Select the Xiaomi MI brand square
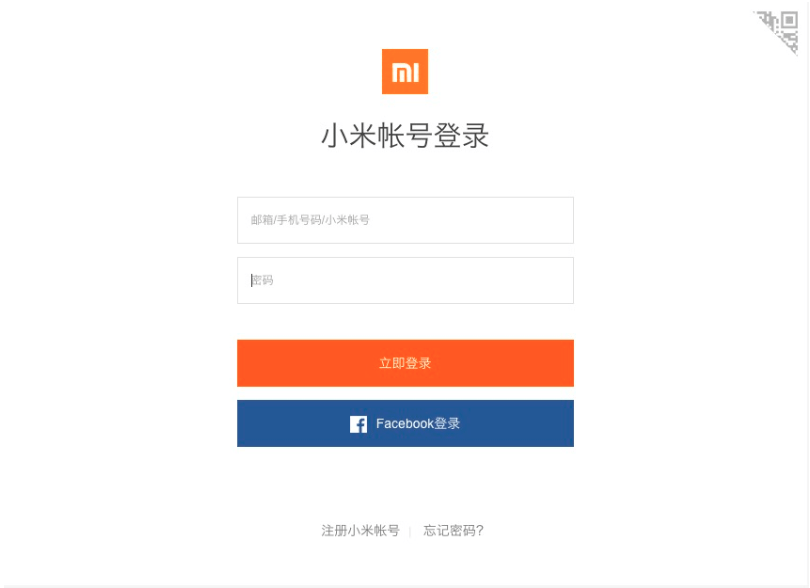Viewport: 810px width, 588px height. [x=405, y=71]
